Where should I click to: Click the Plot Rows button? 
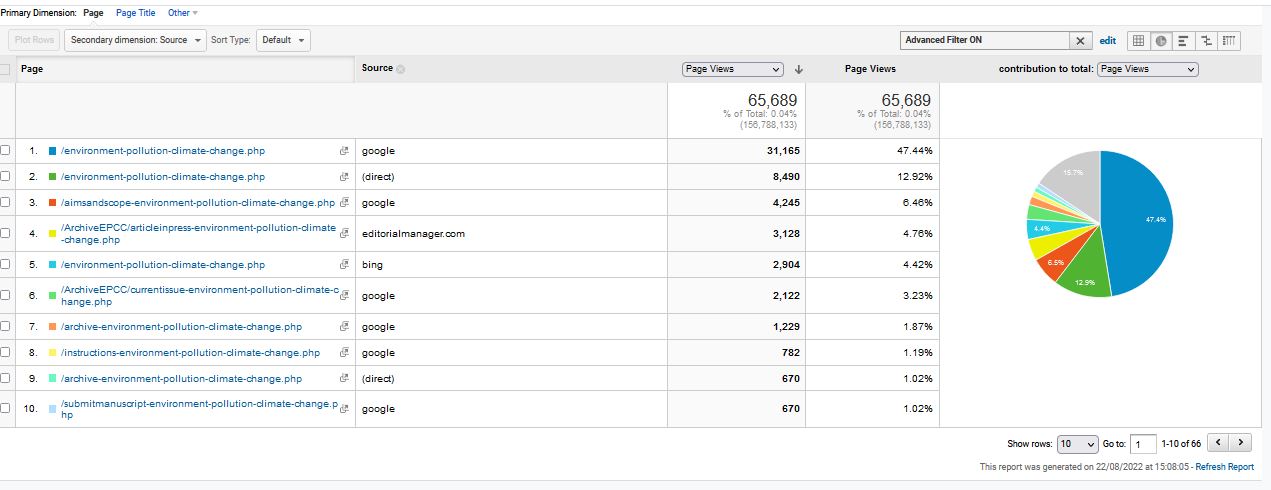coord(35,40)
